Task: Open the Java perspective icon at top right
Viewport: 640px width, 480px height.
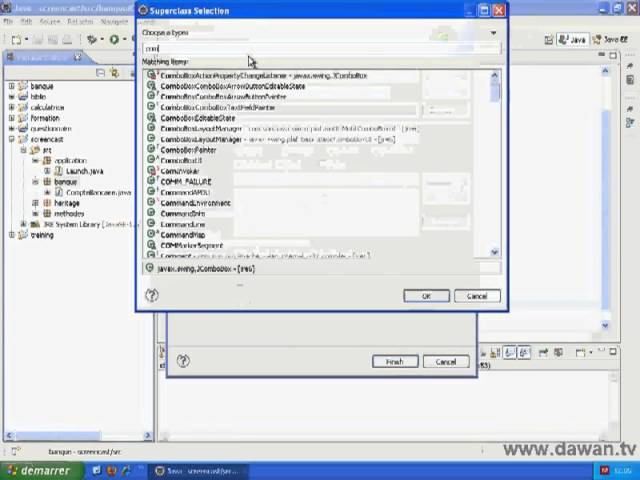Action: point(572,40)
